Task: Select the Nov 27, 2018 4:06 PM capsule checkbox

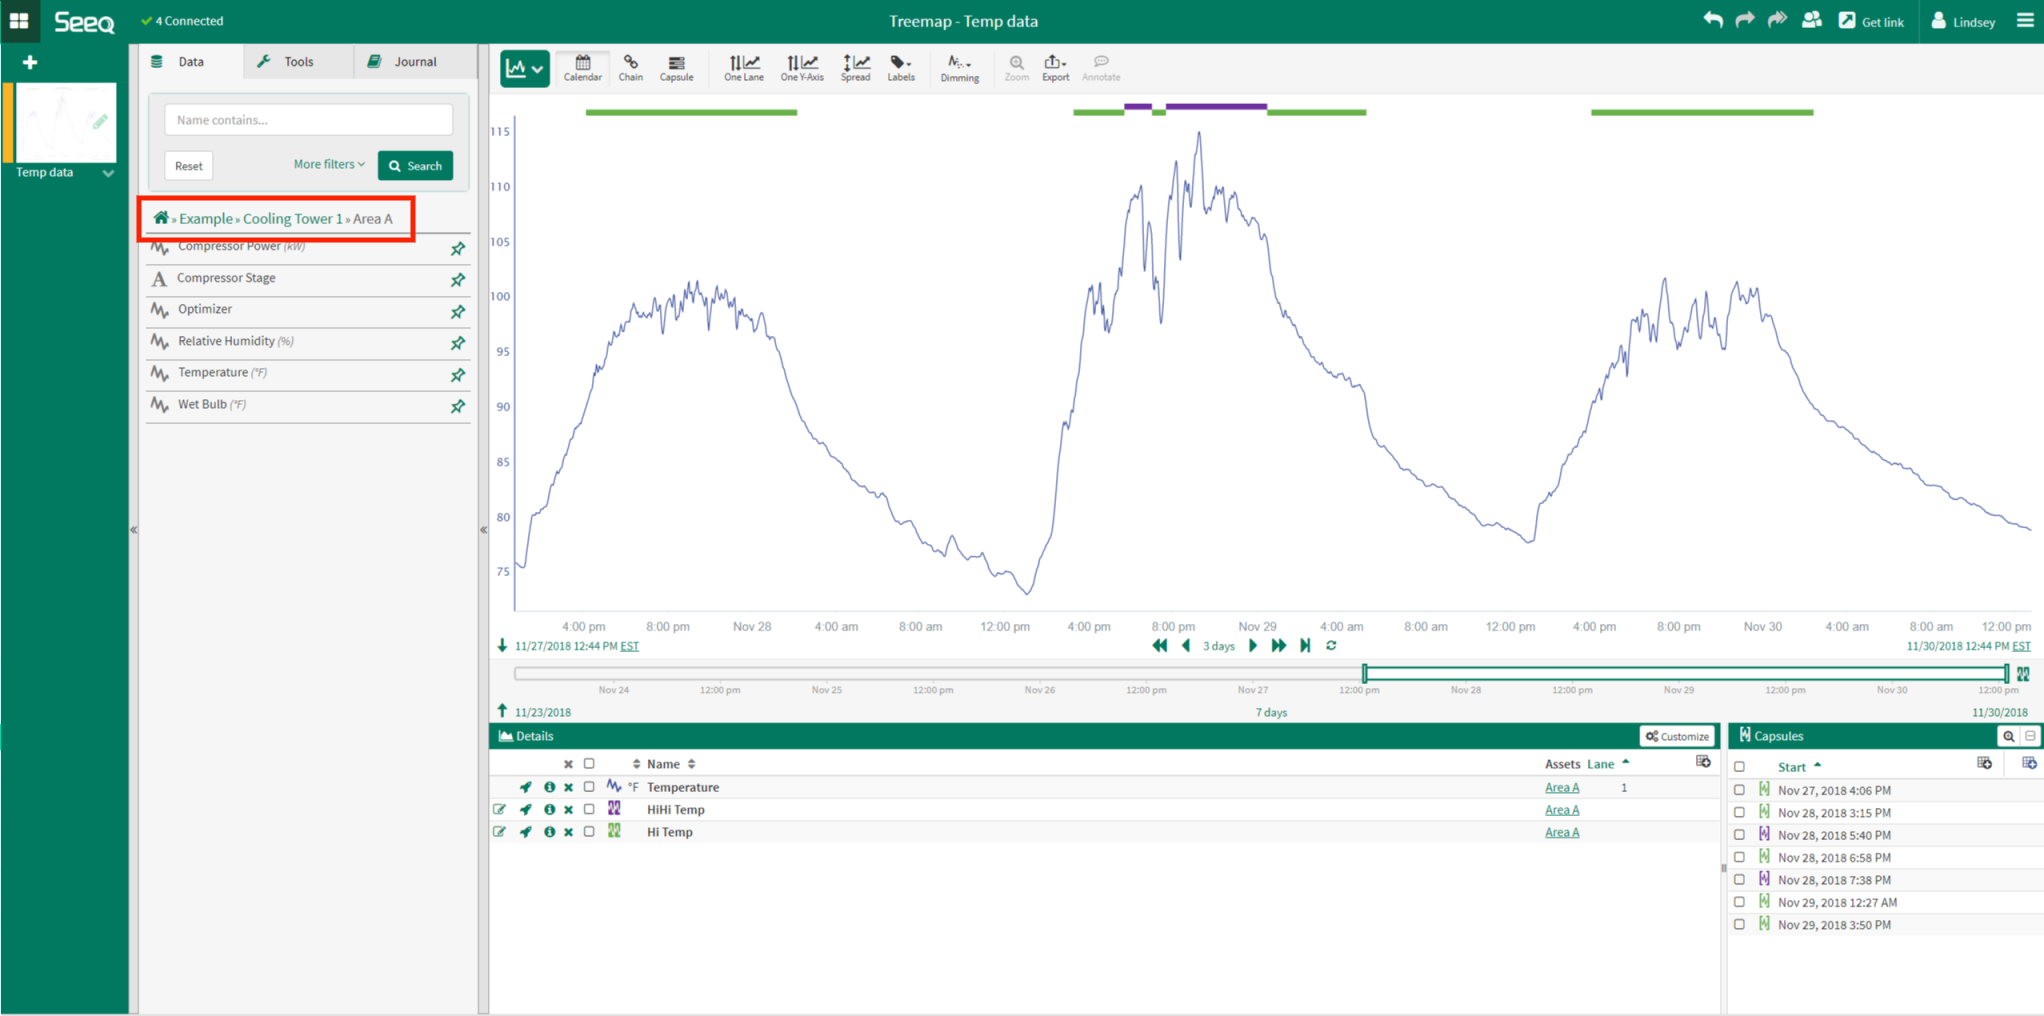Action: click(1739, 790)
